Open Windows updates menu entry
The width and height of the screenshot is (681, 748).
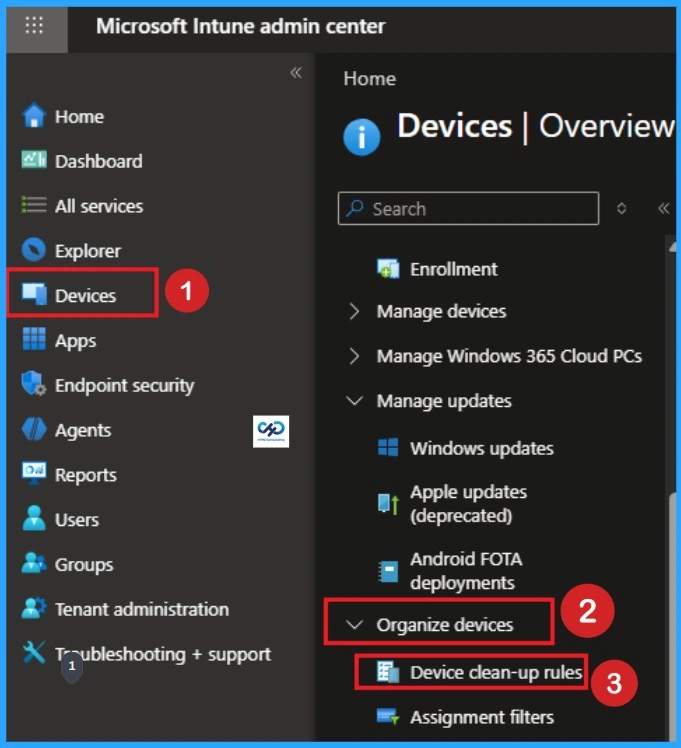tap(482, 448)
